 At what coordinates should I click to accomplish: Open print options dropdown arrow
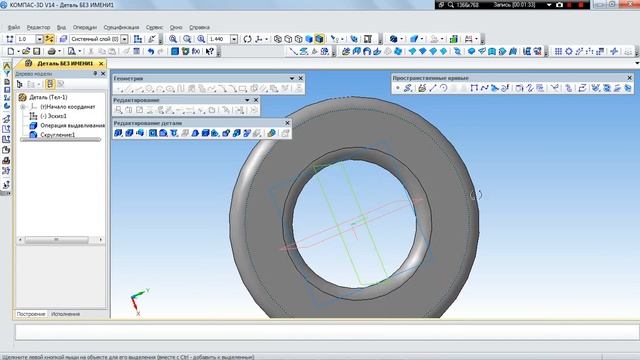[60, 51]
